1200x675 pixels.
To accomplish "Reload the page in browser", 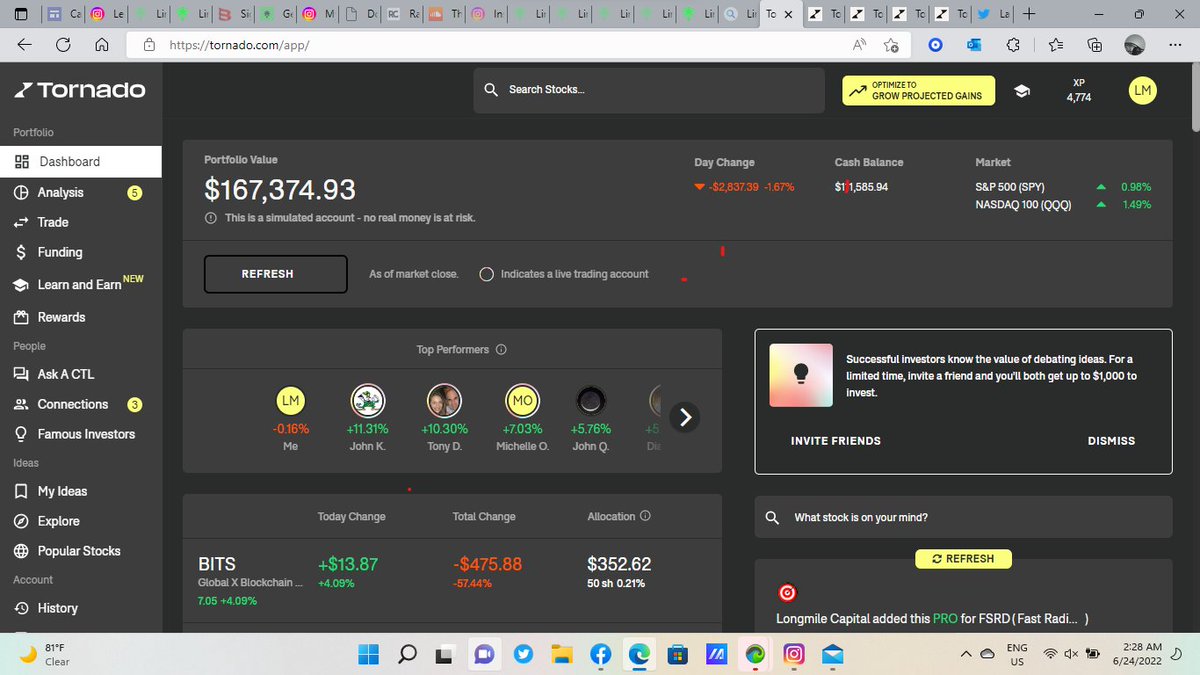I will point(63,45).
